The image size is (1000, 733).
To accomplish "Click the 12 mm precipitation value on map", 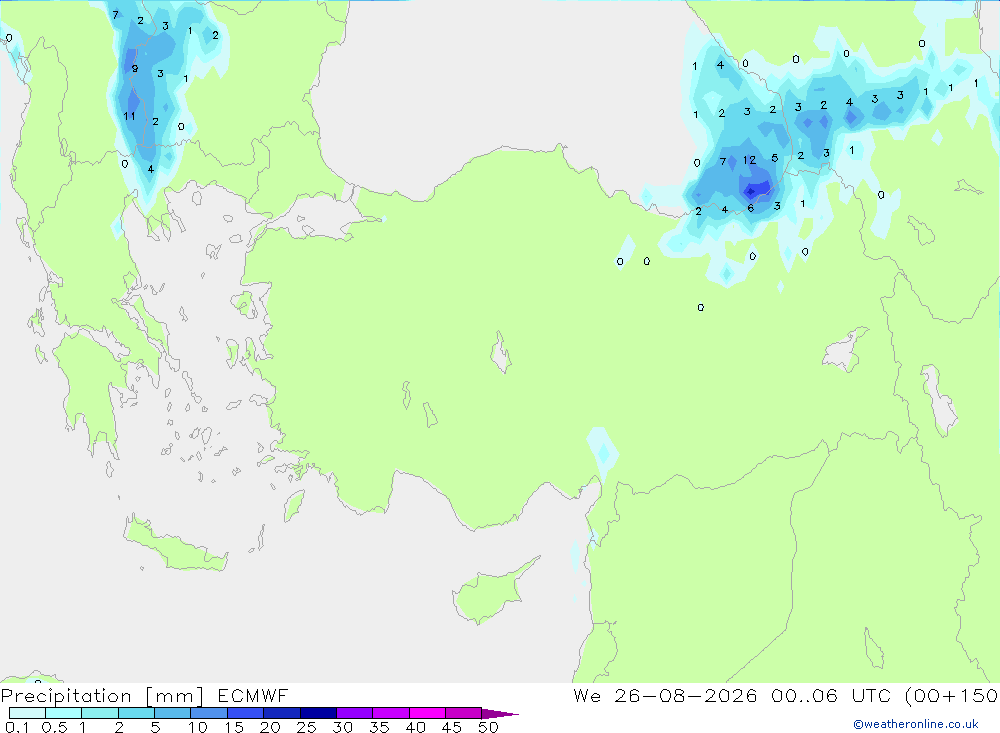I will (749, 160).
